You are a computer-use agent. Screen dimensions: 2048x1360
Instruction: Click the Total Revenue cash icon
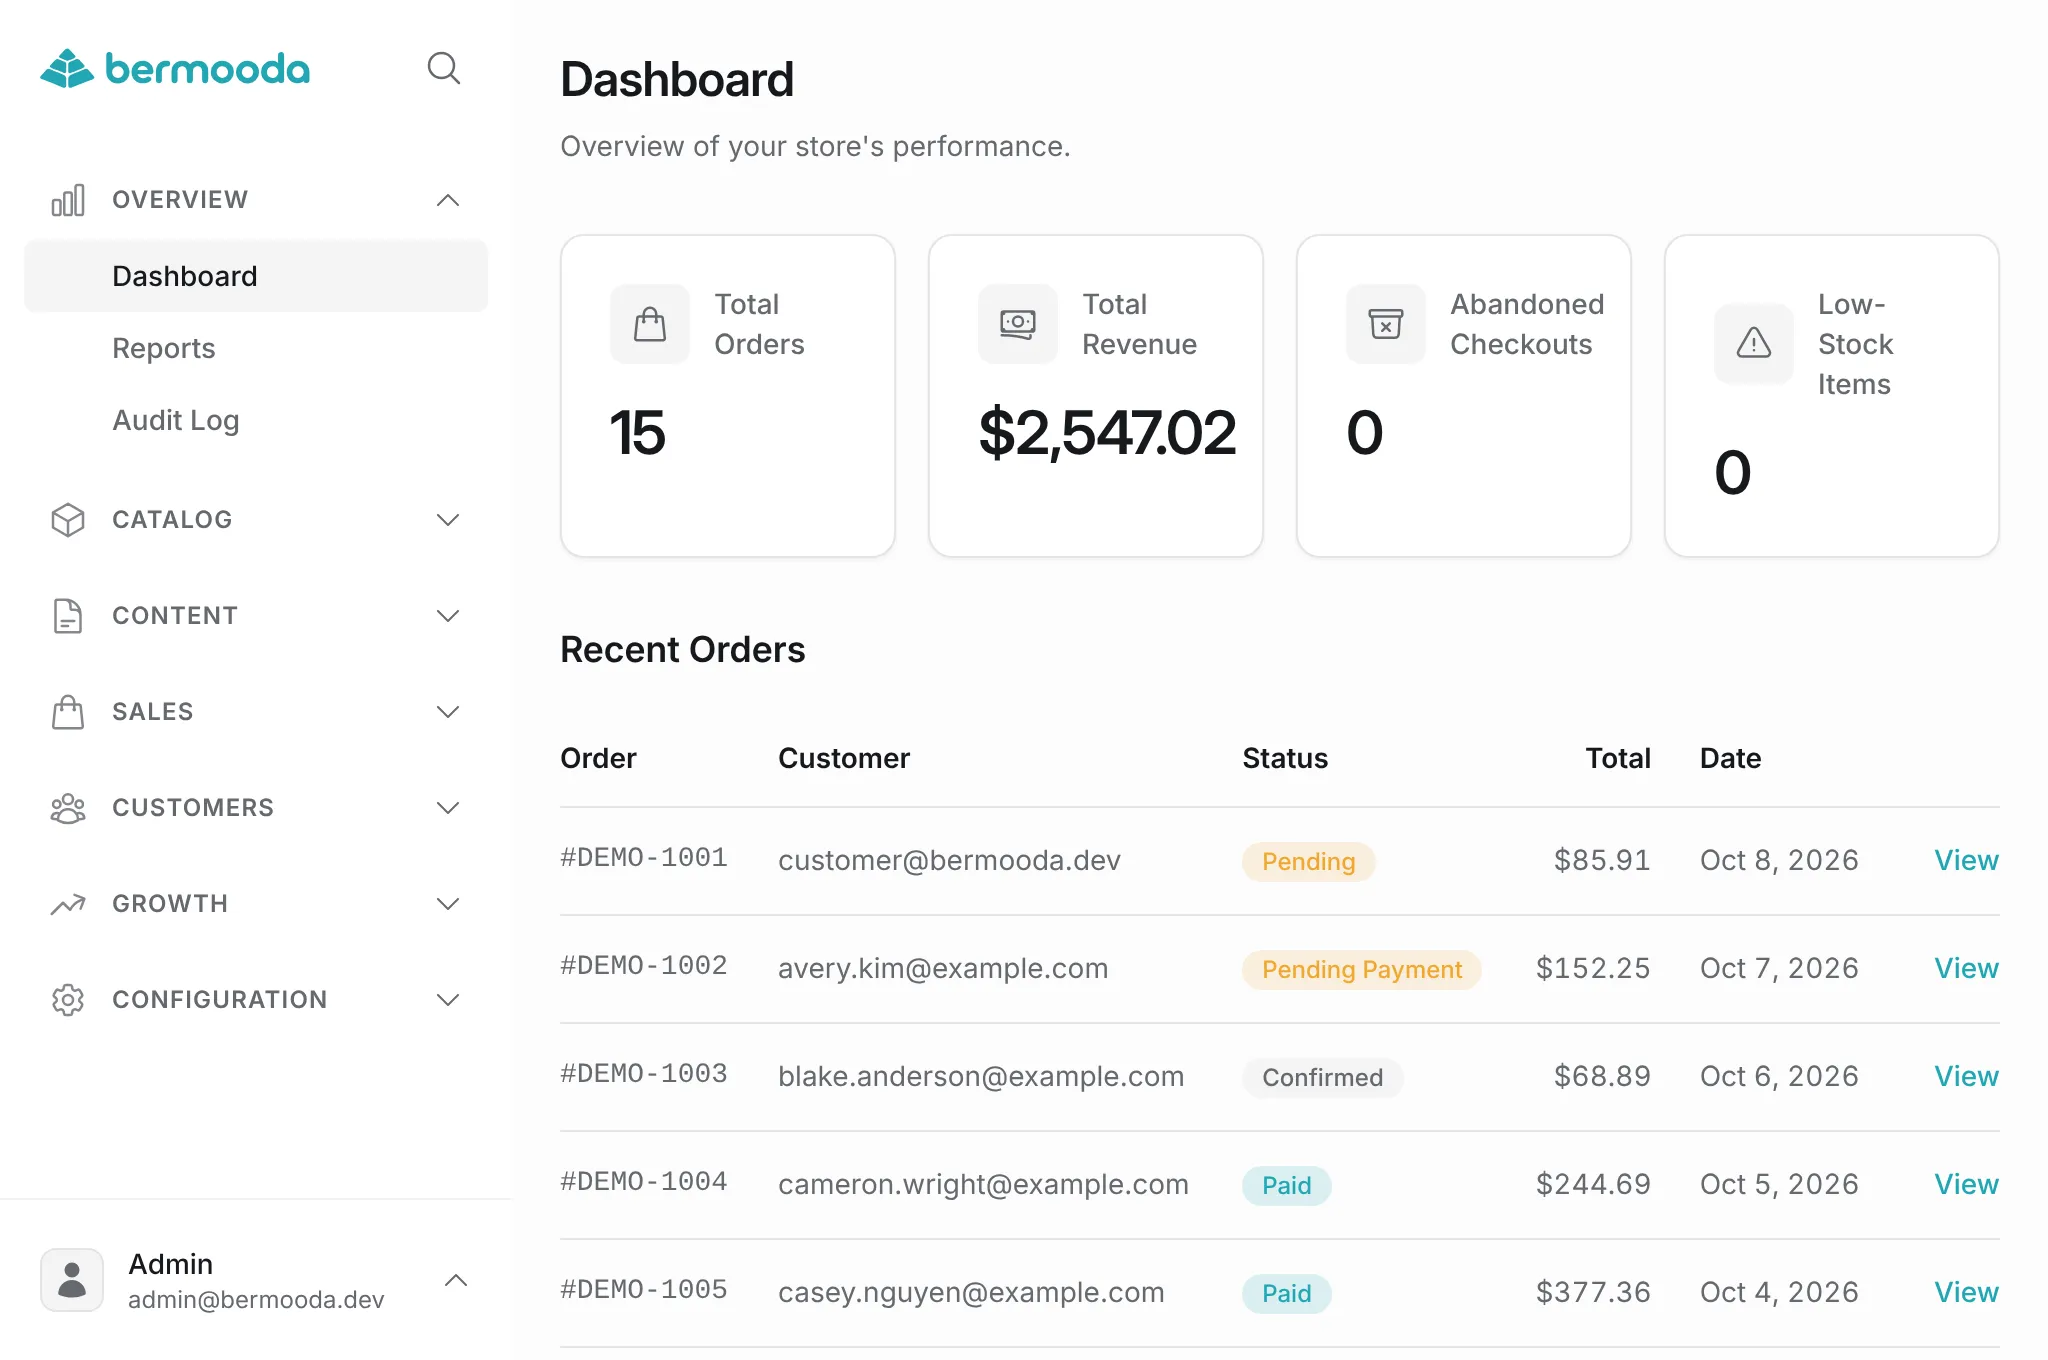pyautogui.click(x=1018, y=324)
